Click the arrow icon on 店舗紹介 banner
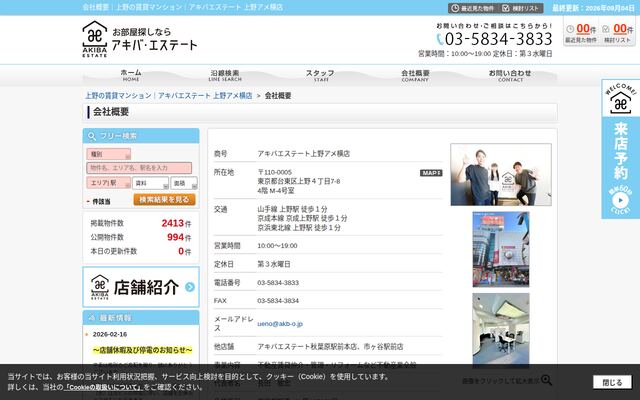 pos(190,287)
